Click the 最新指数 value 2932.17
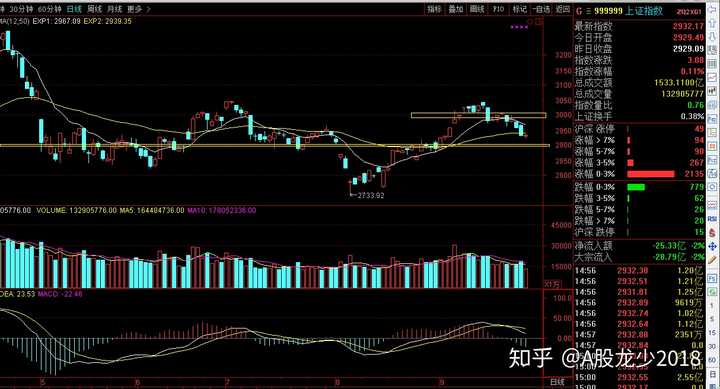 coord(688,26)
